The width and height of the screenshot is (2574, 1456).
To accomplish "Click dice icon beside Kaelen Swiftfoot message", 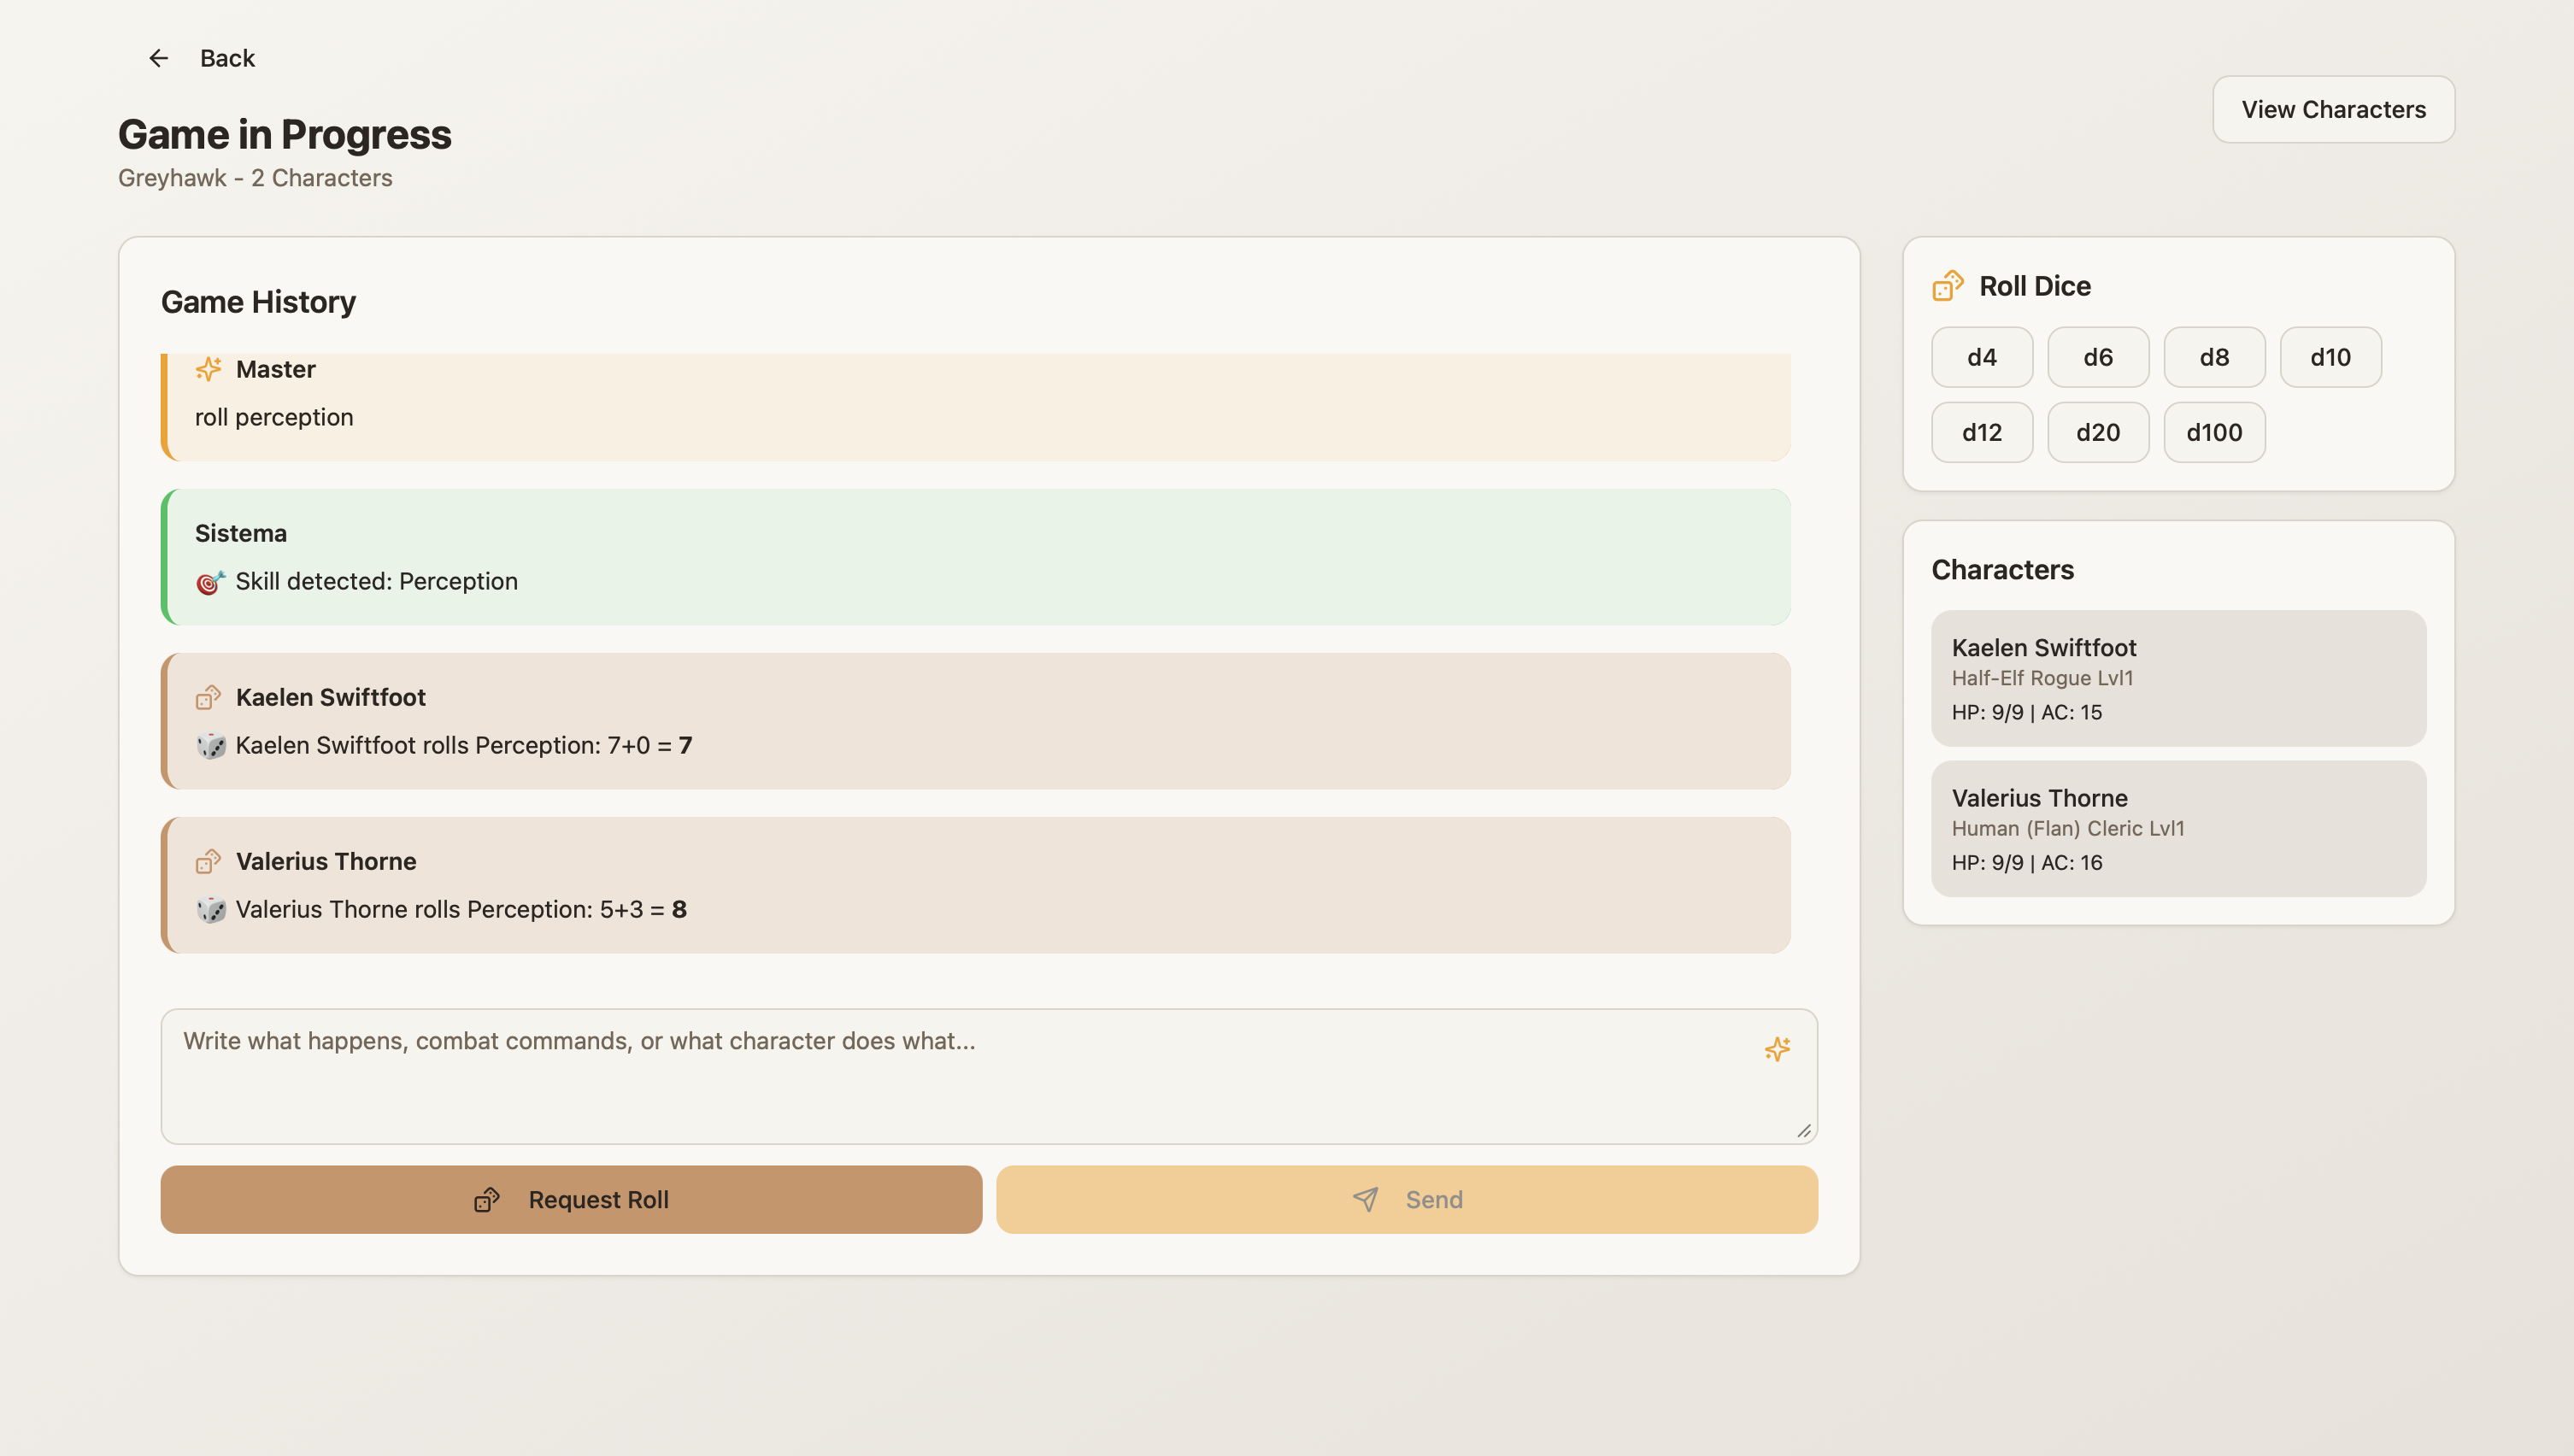I will [x=208, y=697].
